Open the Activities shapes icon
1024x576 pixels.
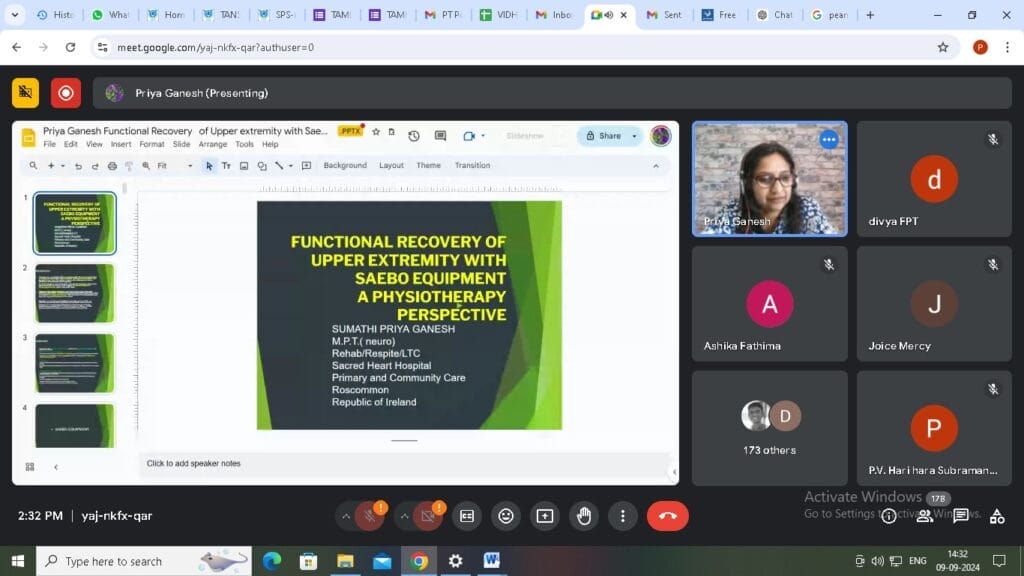[996, 516]
